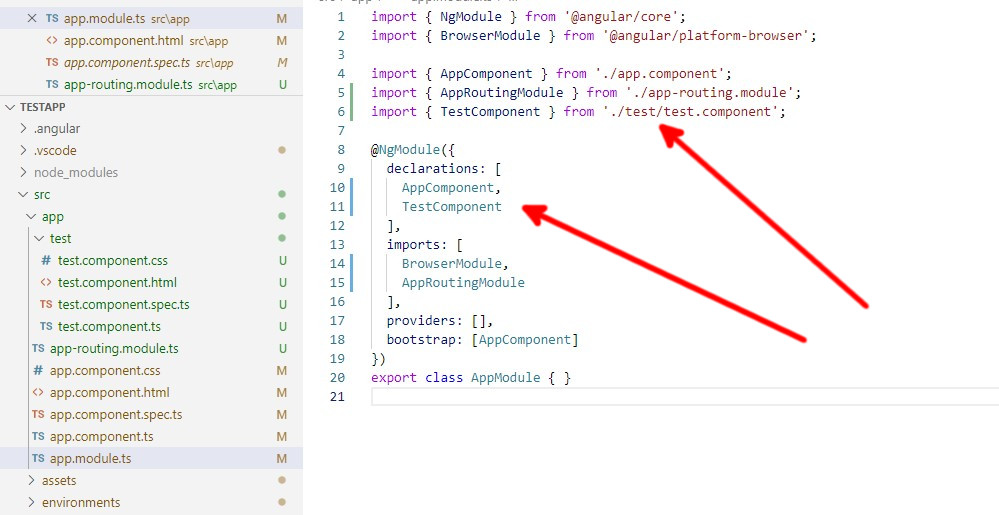Collapse the TESTAPP explorer section
Screen dimensions: 999x515
[11, 107]
